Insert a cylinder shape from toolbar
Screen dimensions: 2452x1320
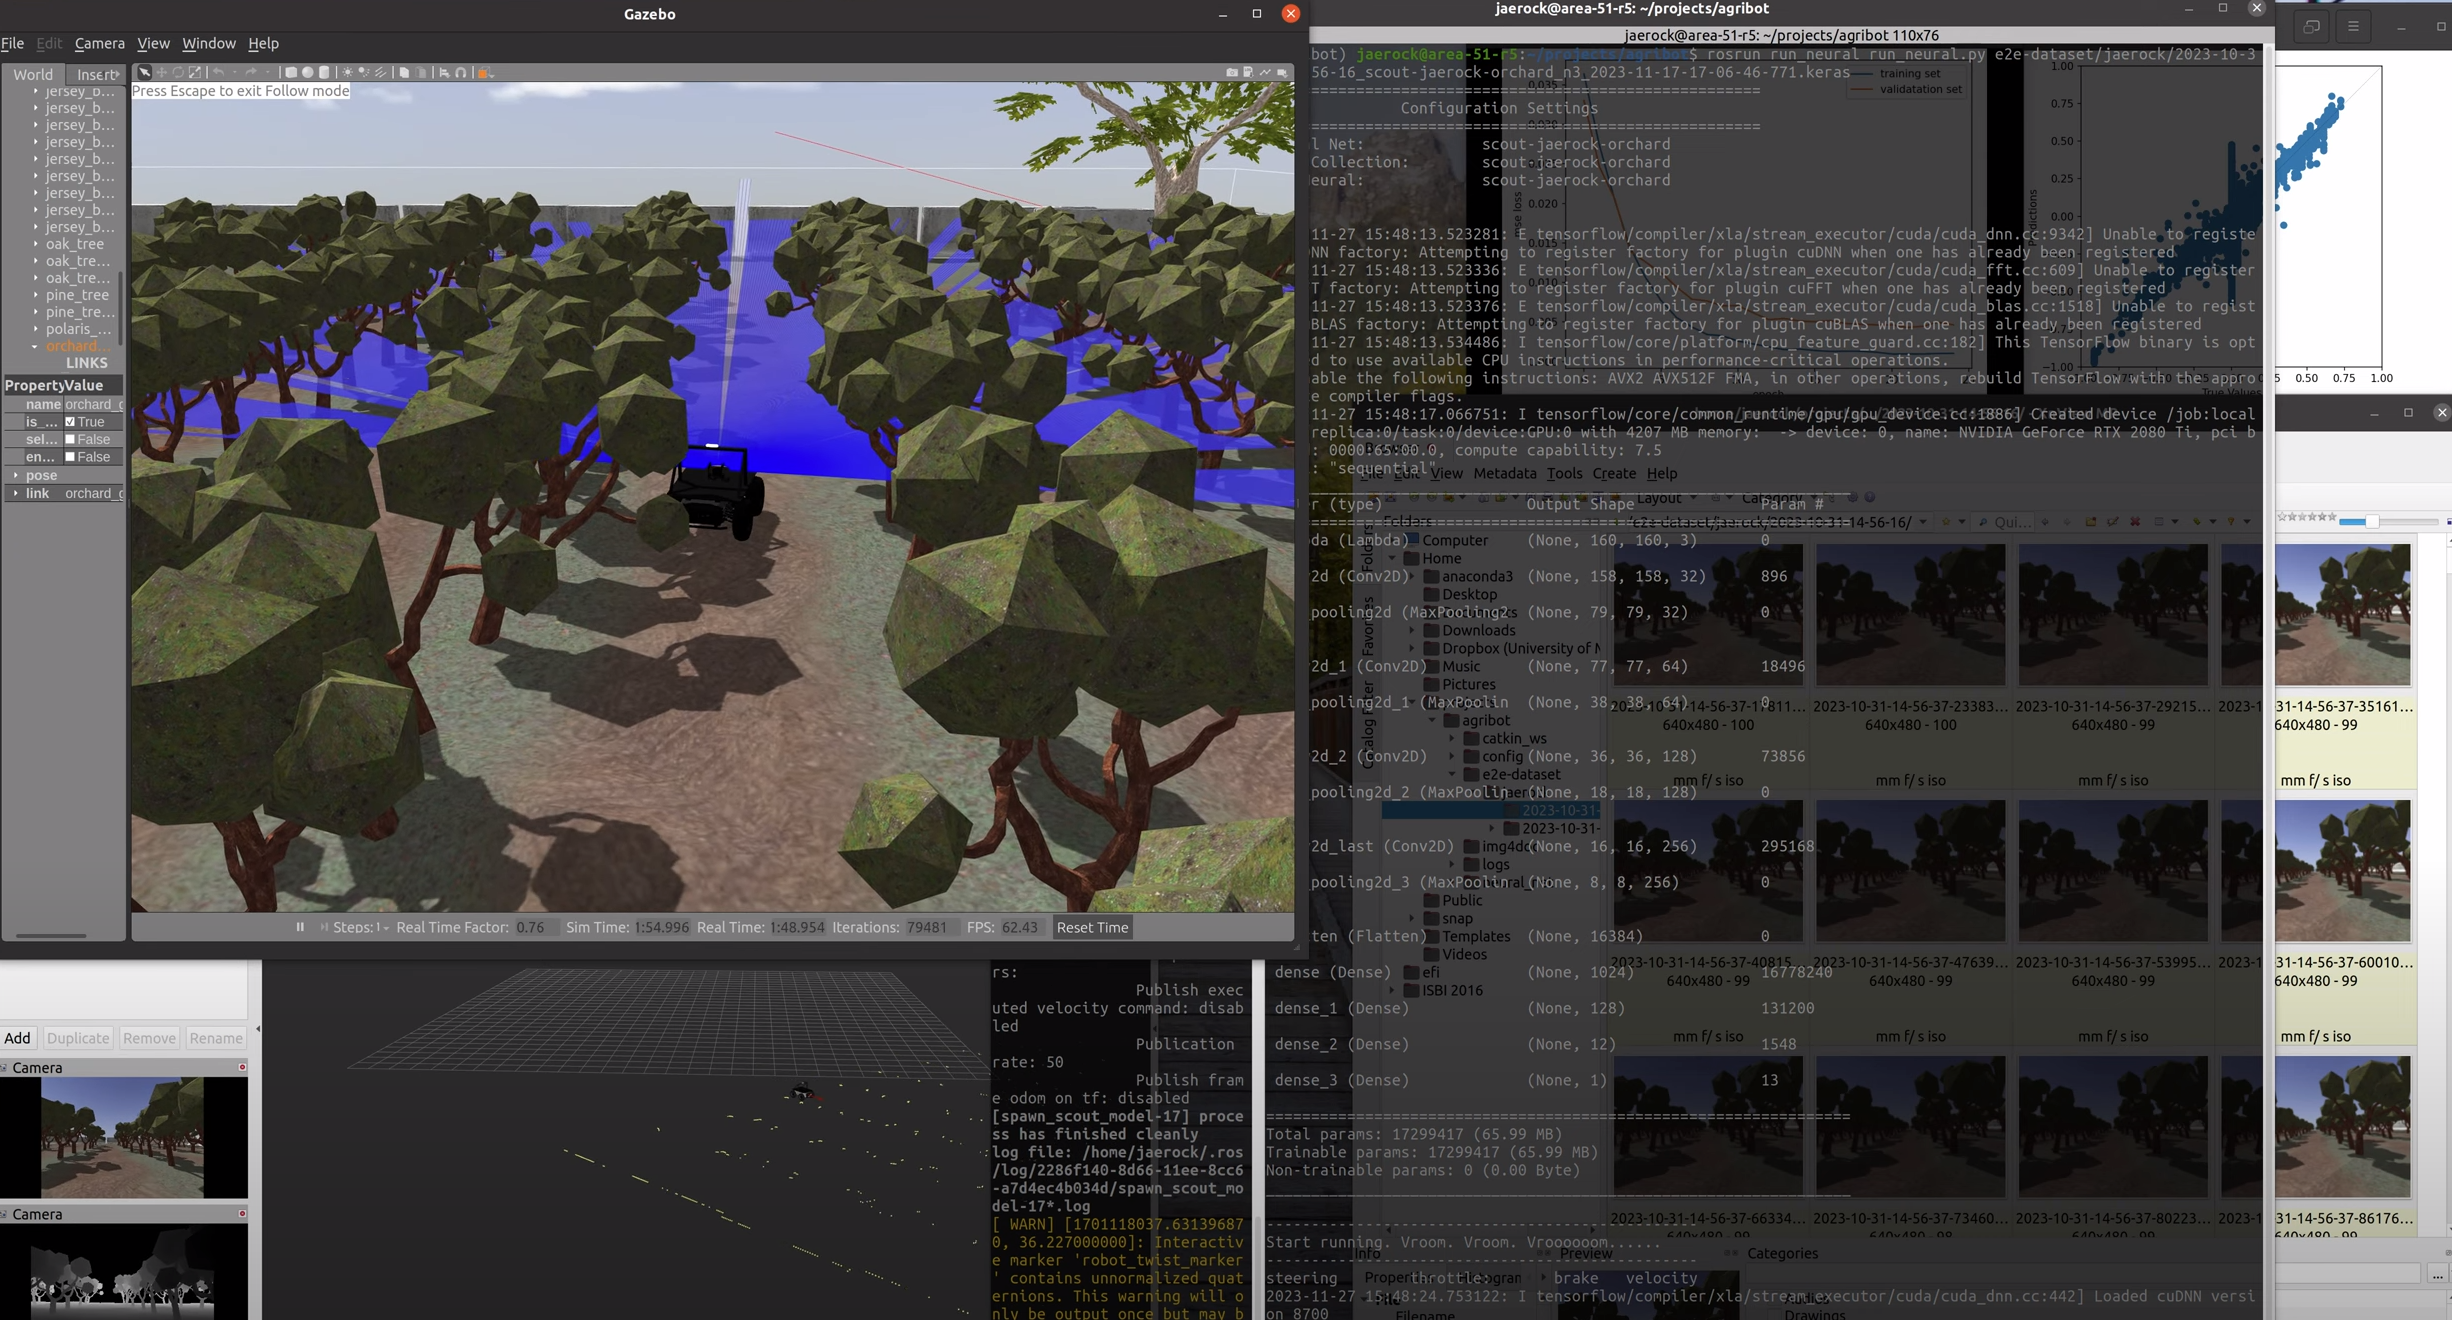pos(324,72)
